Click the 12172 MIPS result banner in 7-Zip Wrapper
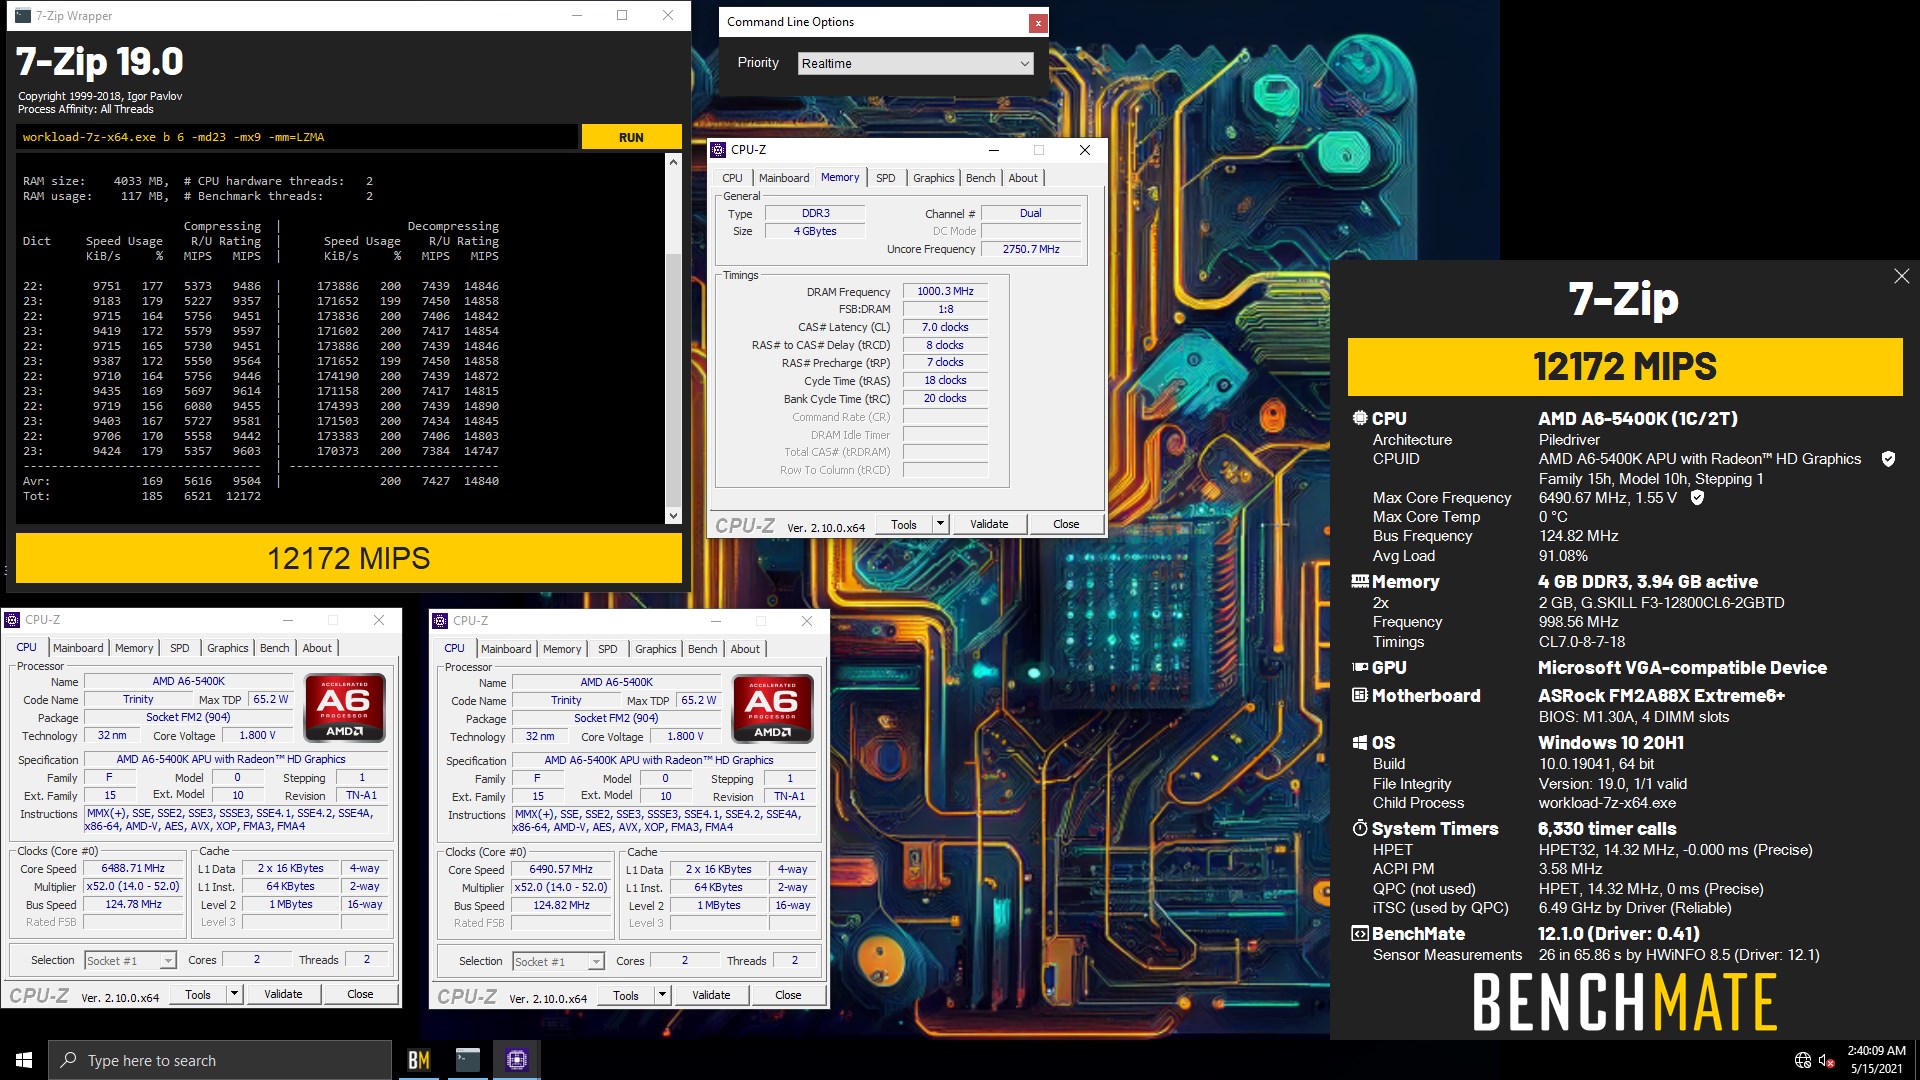The image size is (1920, 1080). [349, 558]
